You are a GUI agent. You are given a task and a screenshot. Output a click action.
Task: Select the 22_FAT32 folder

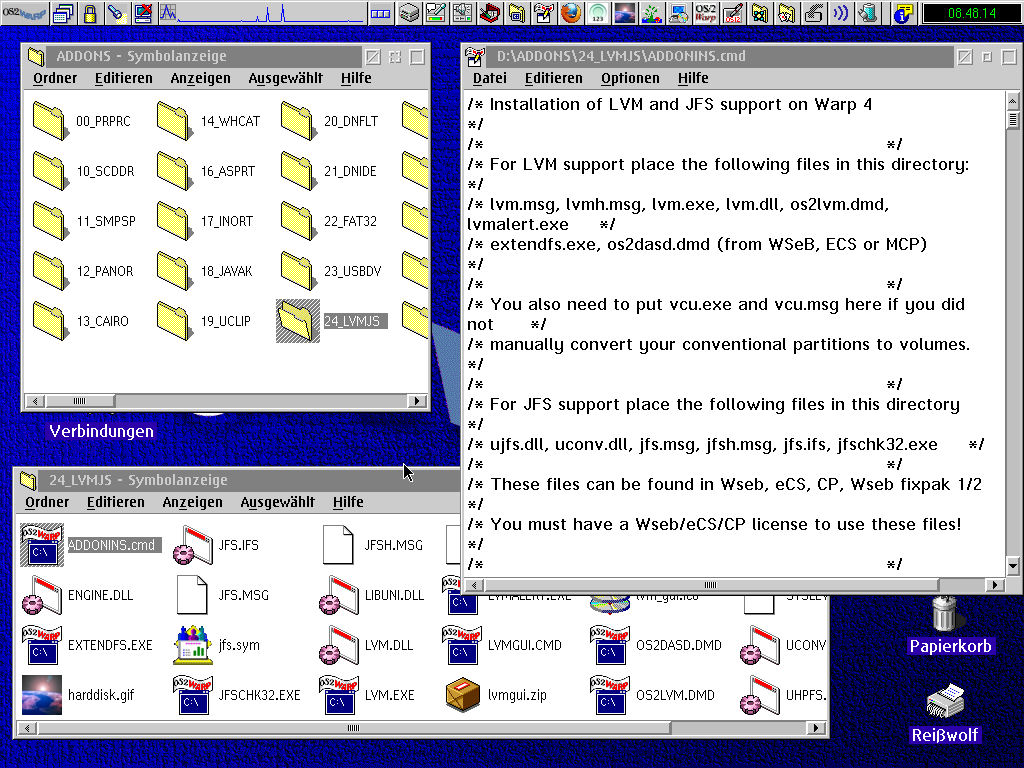coord(298,221)
